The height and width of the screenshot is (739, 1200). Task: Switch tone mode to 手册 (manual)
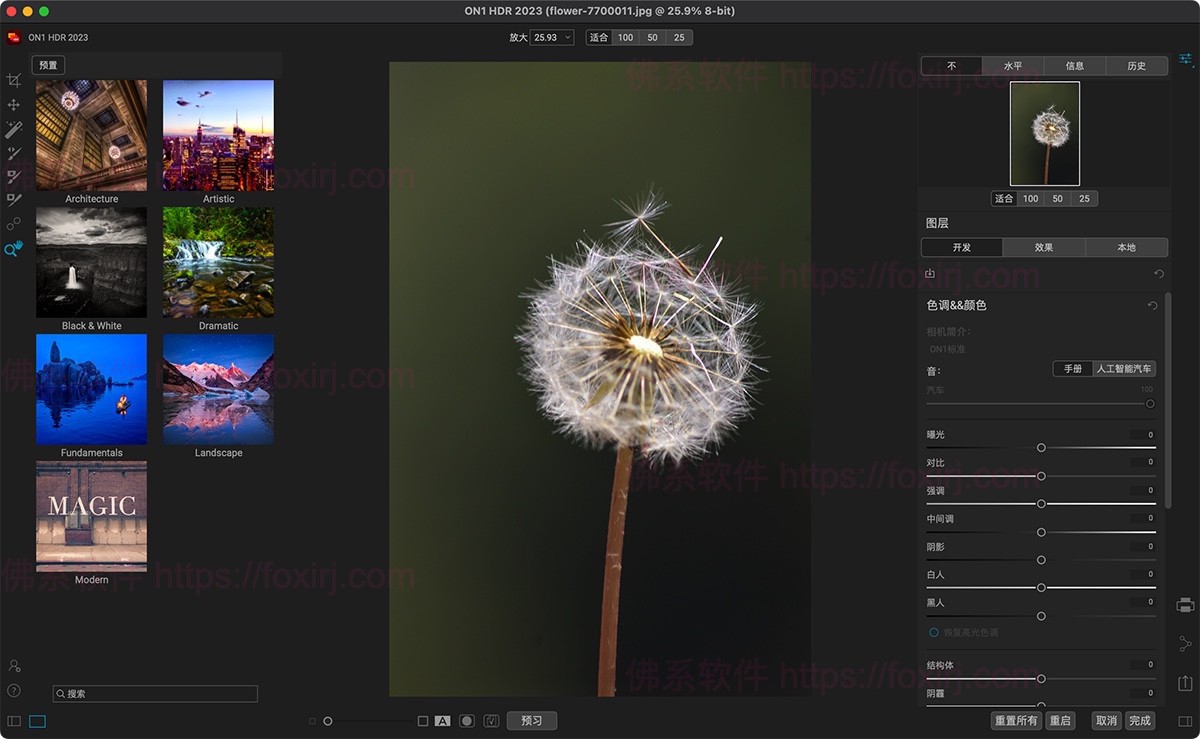point(1072,369)
